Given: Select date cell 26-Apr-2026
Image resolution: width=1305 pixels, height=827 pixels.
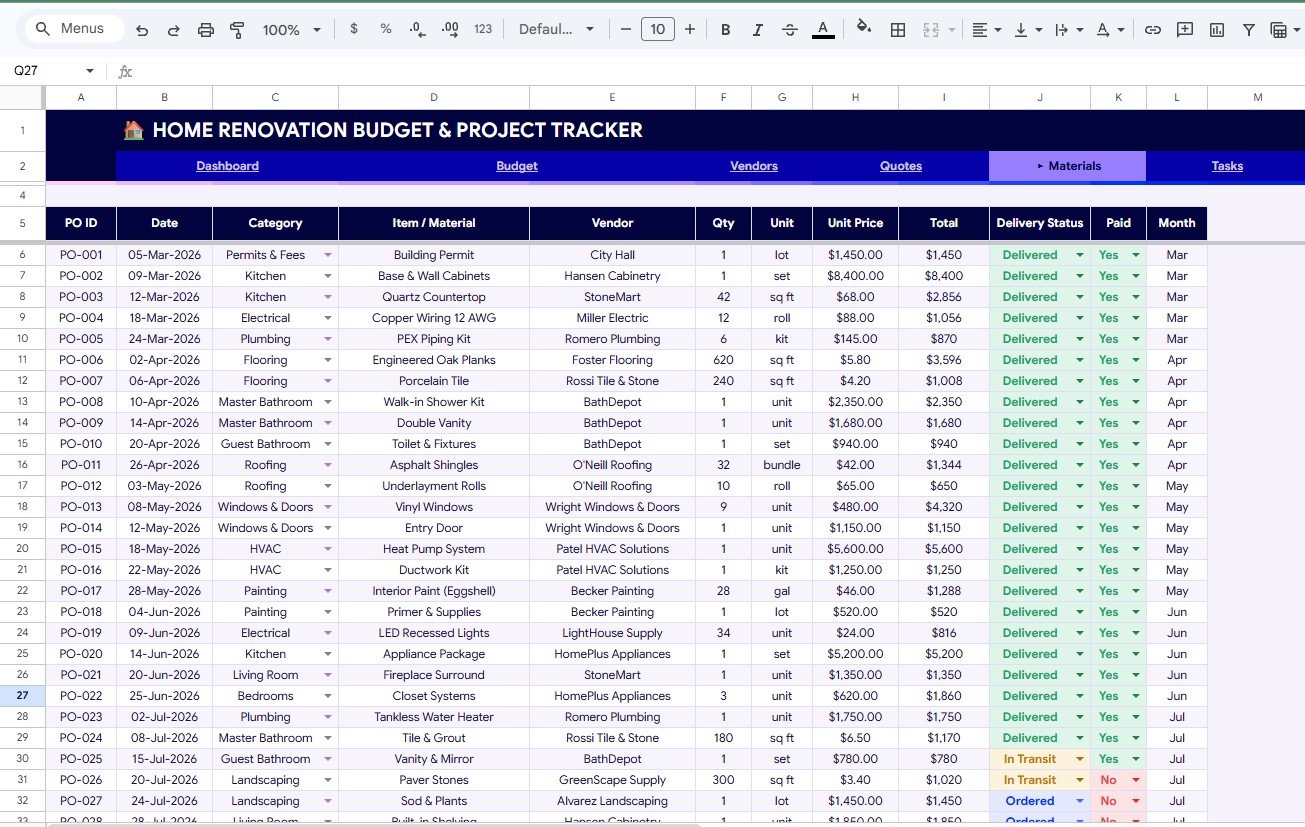Looking at the screenshot, I should point(164,465).
